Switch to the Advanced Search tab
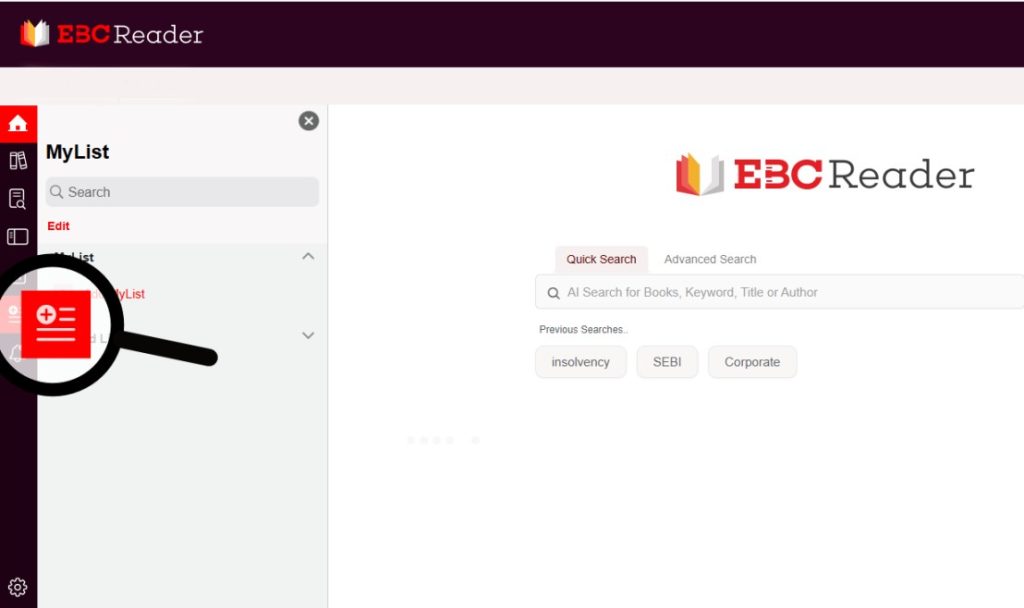1024x608 pixels. (x=710, y=259)
